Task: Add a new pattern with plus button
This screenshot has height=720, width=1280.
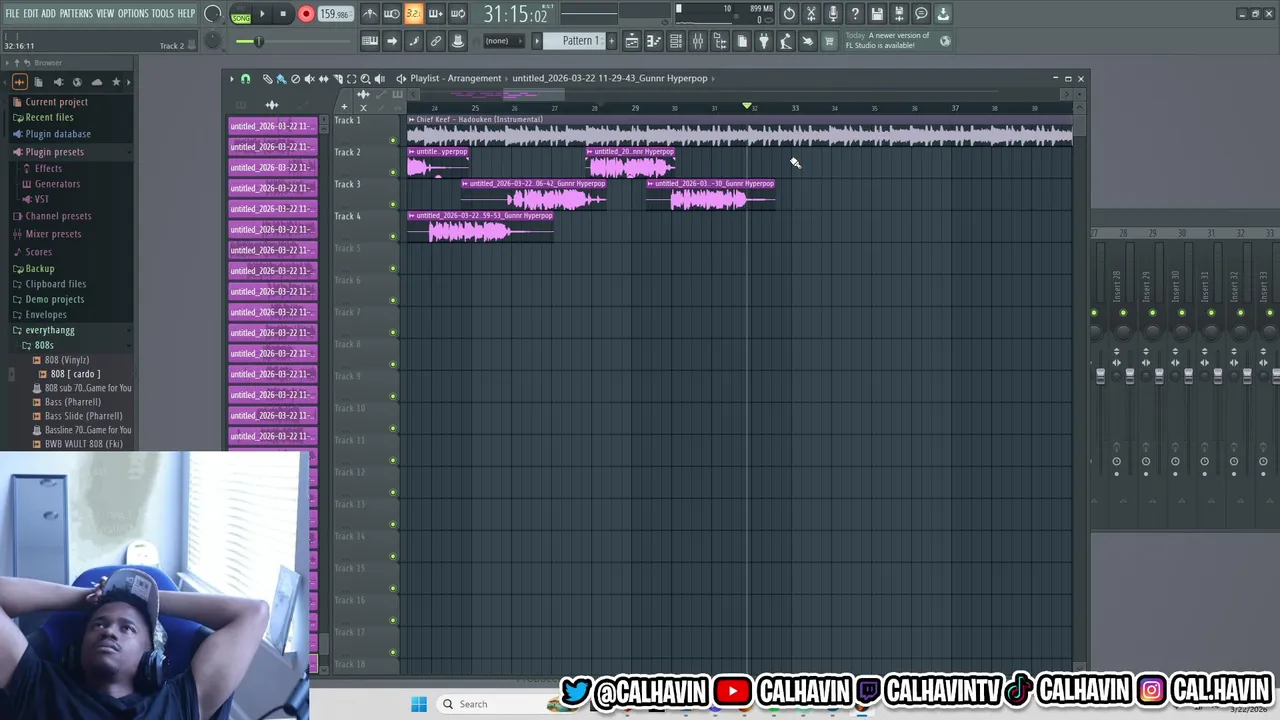Action: (x=611, y=41)
